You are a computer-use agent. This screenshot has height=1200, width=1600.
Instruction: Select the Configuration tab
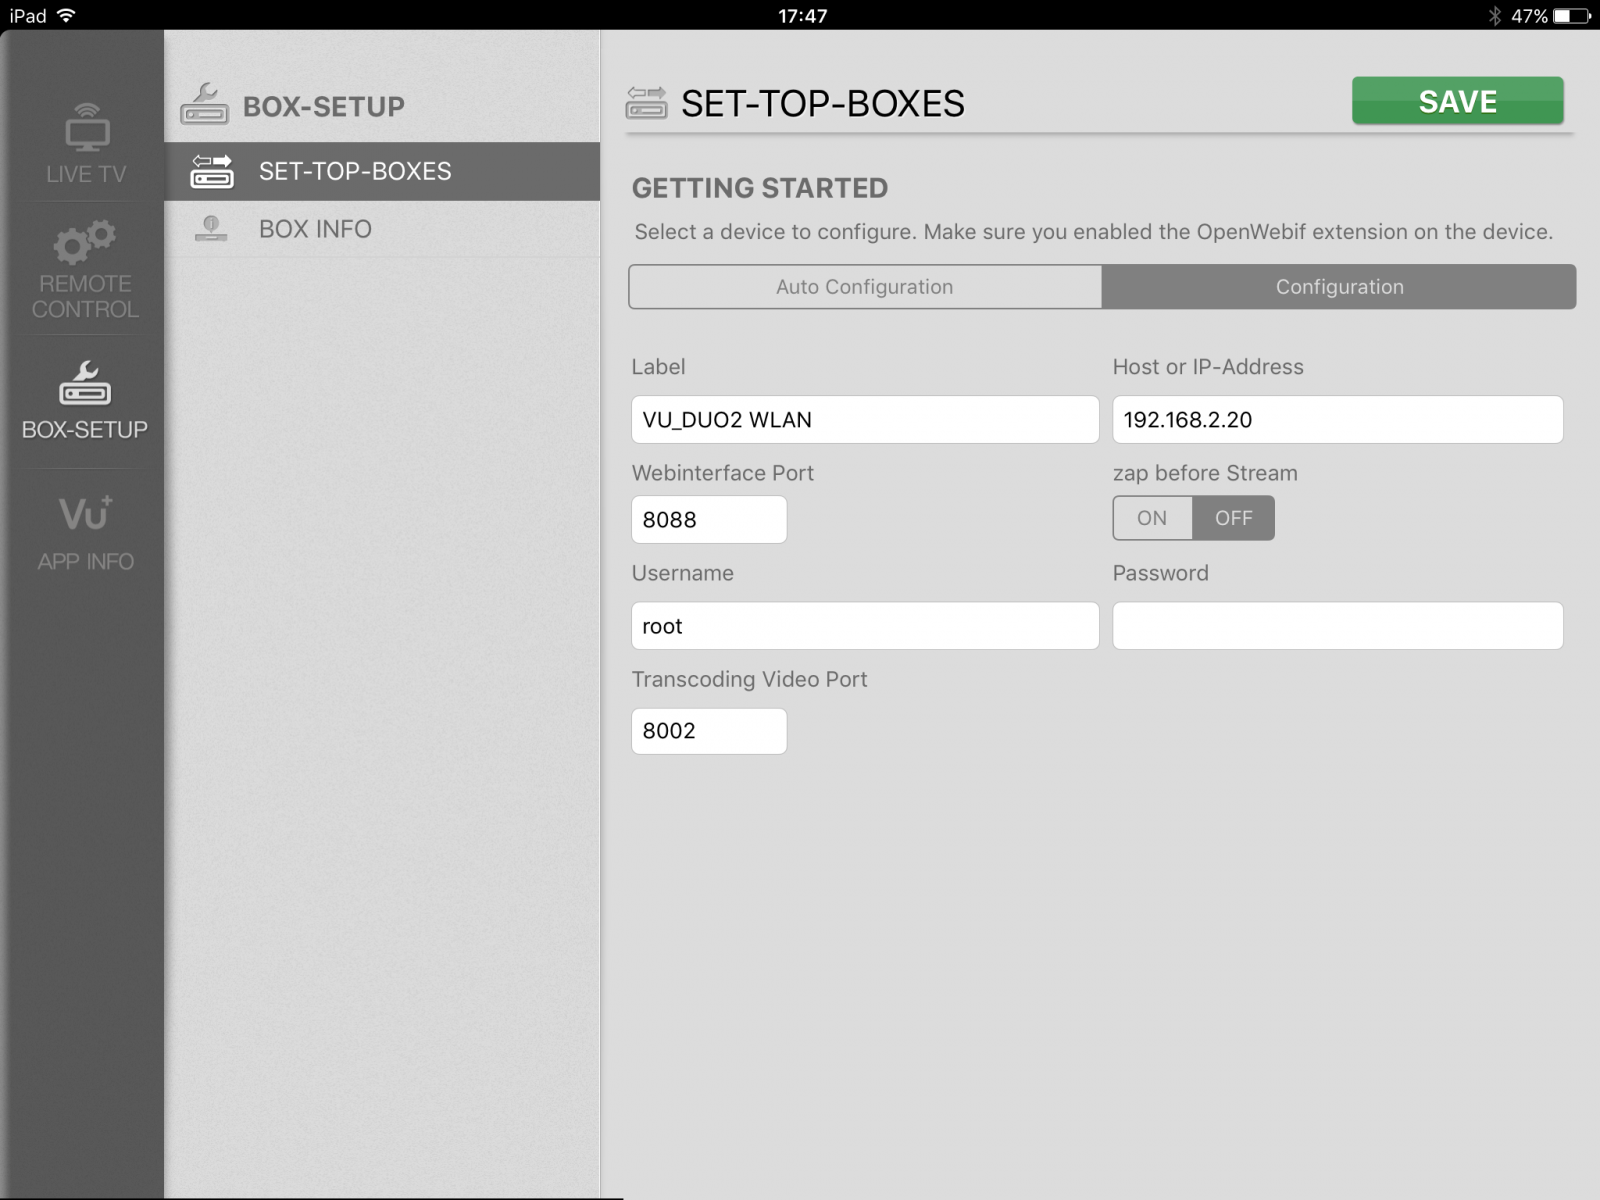[1339, 287]
